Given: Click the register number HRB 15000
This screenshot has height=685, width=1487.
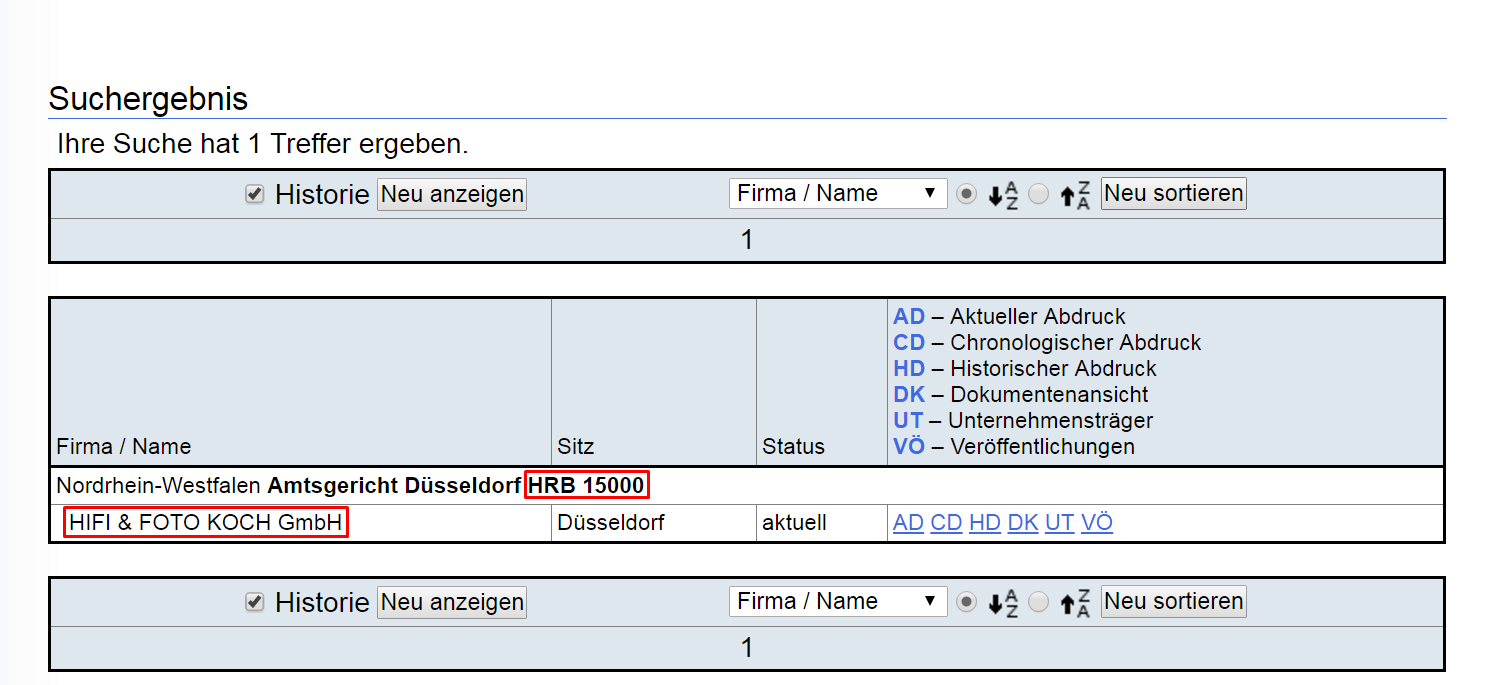Looking at the screenshot, I should click(587, 487).
